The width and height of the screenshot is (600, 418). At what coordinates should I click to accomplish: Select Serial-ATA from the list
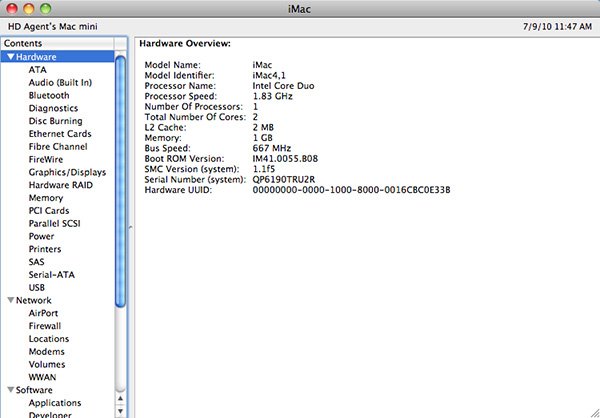click(x=52, y=274)
